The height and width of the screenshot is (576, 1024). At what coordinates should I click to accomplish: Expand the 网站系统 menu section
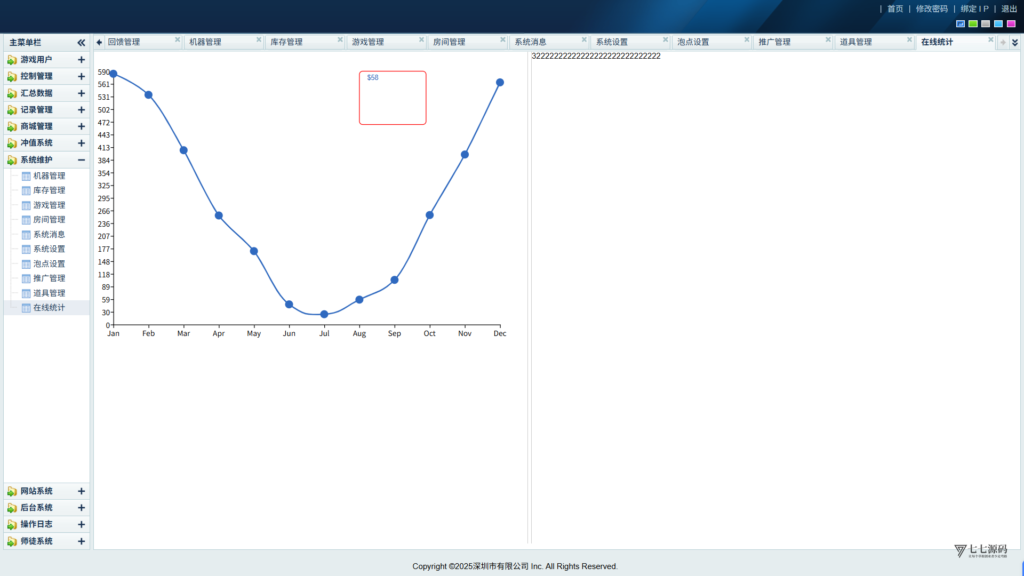[81, 491]
